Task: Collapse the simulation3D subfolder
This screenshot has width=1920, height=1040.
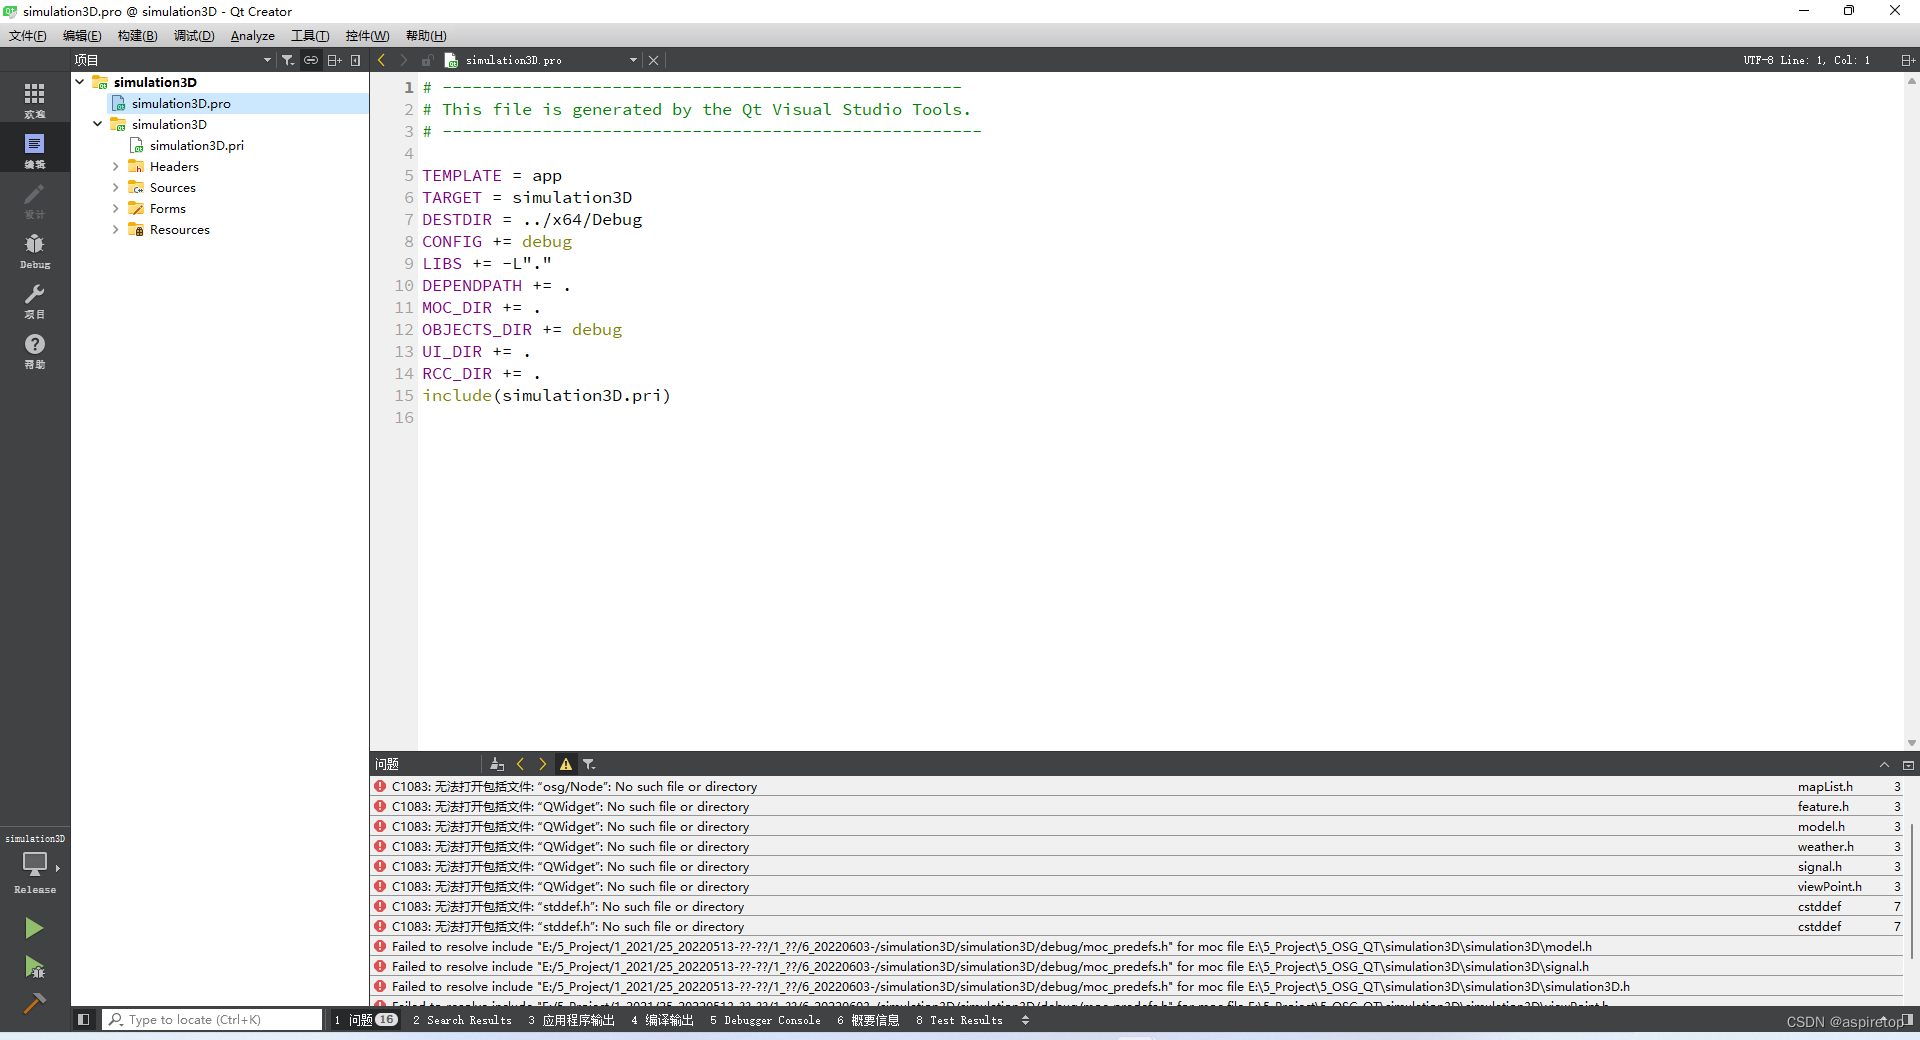Action: pos(97,124)
